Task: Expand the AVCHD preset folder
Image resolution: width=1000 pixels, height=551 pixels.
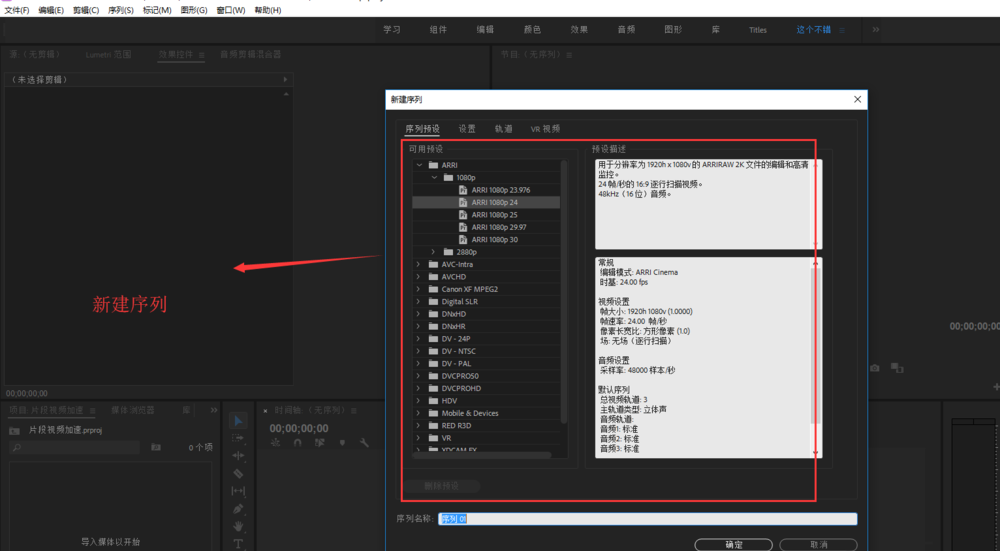Action: (x=419, y=277)
